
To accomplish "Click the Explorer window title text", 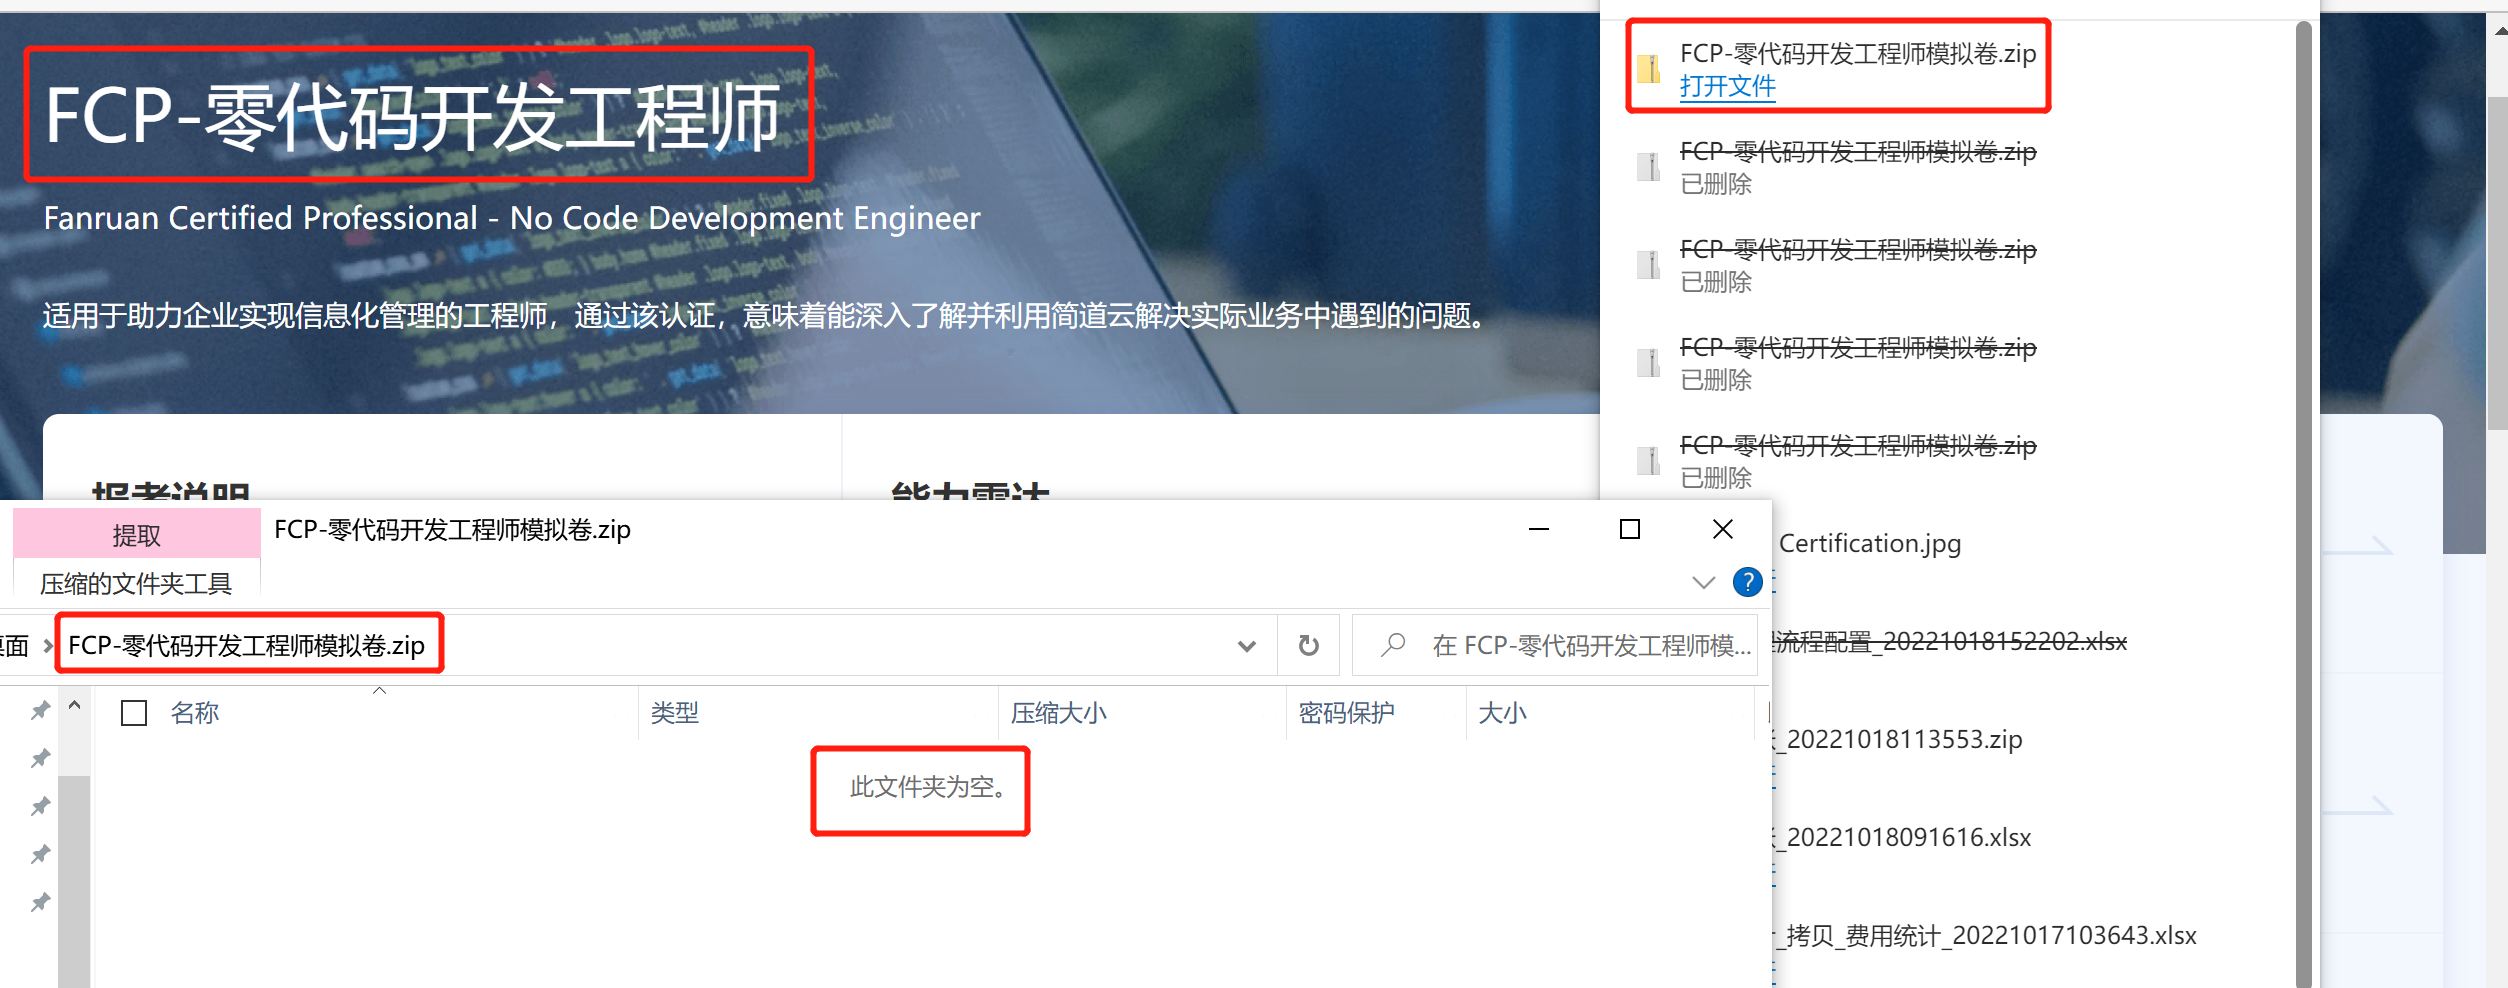I will pyautogui.click(x=452, y=530).
